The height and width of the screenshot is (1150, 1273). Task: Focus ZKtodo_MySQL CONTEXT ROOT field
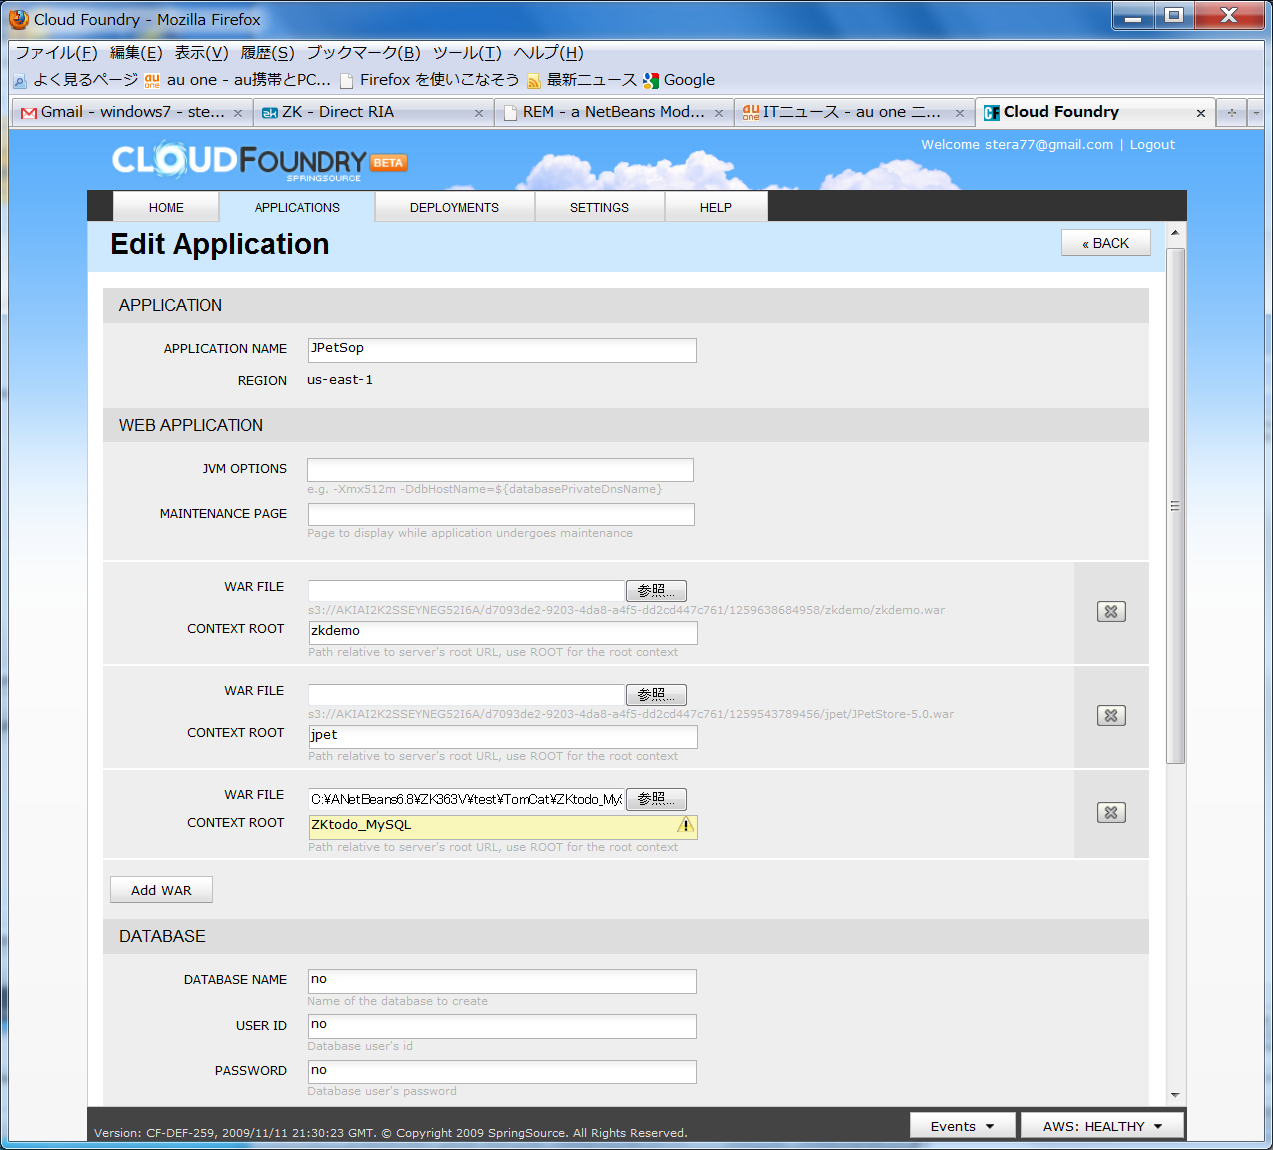click(503, 827)
